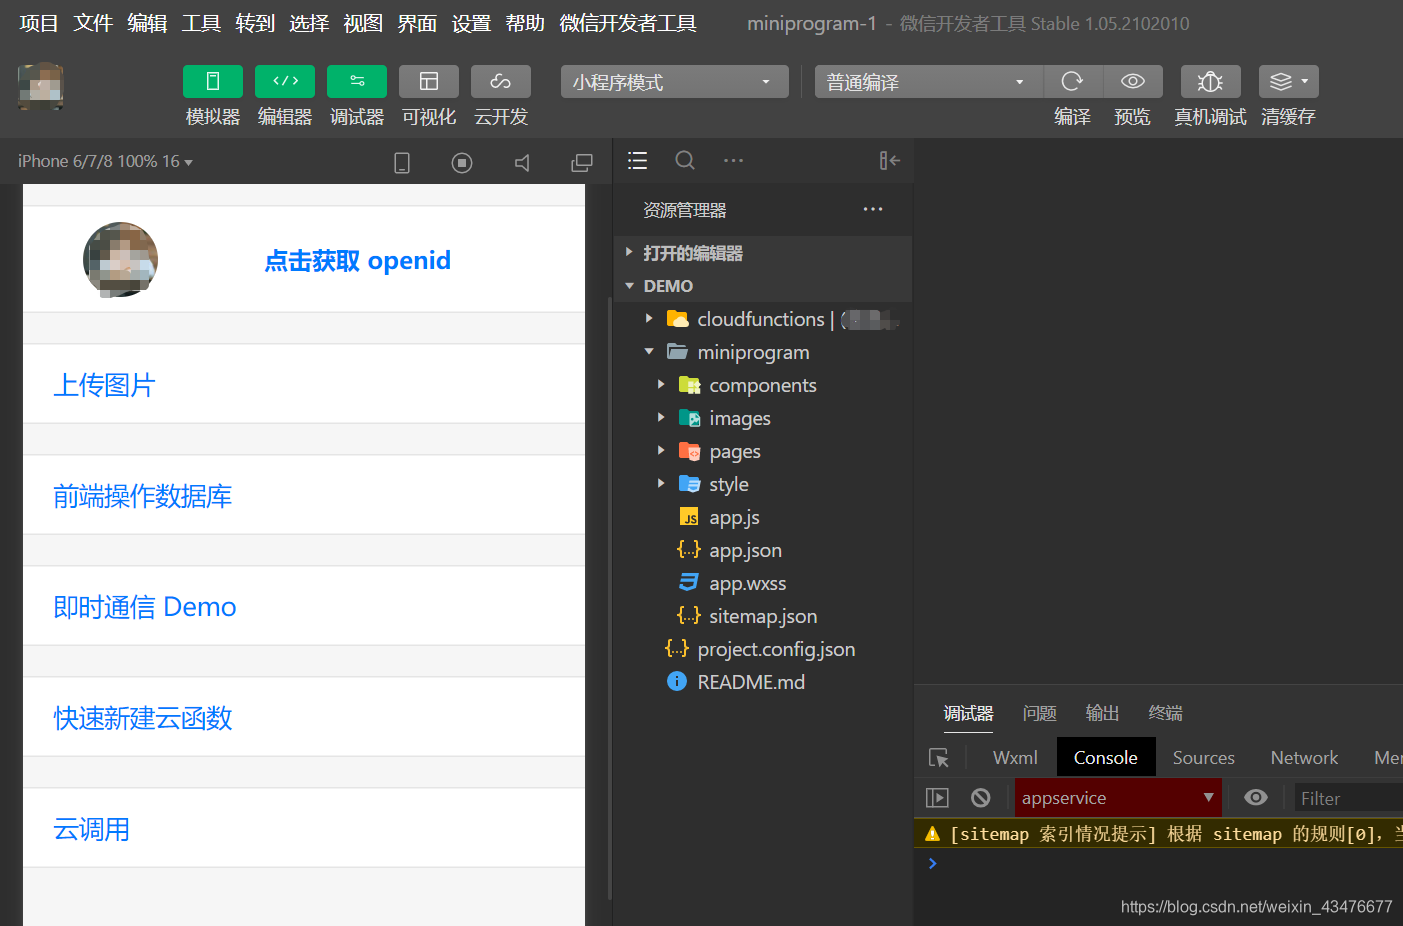Start real device debugging (真机调试)

coord(1210,81)
